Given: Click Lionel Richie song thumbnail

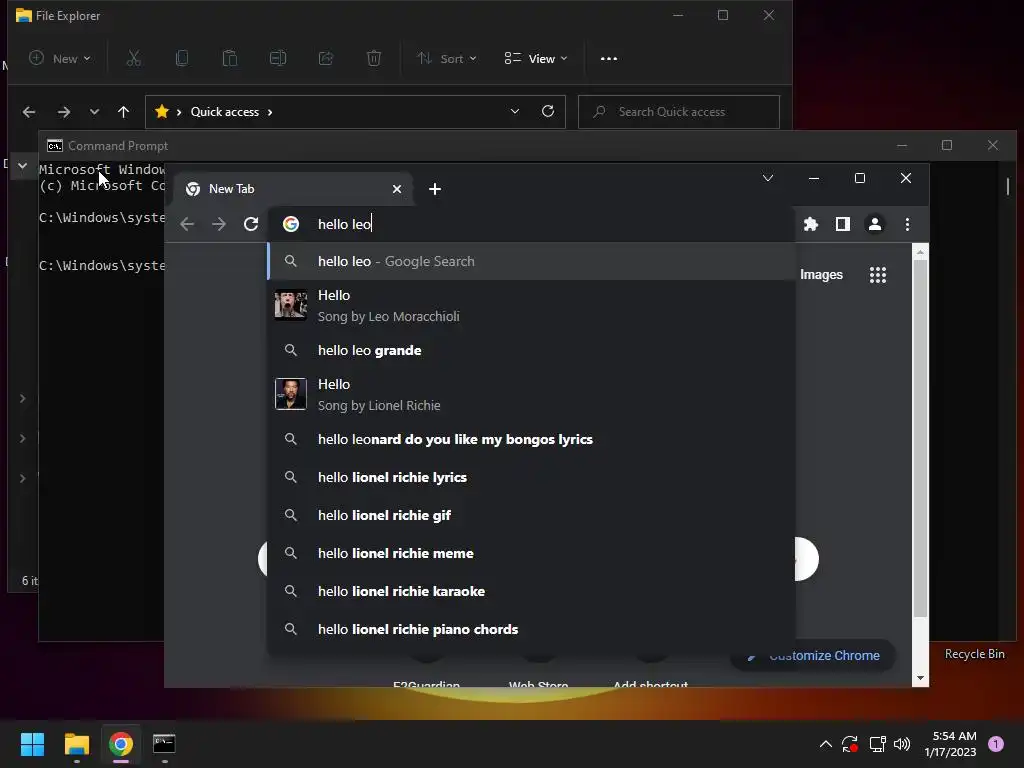Looking at the screenshot, I should tap(291, 394).
